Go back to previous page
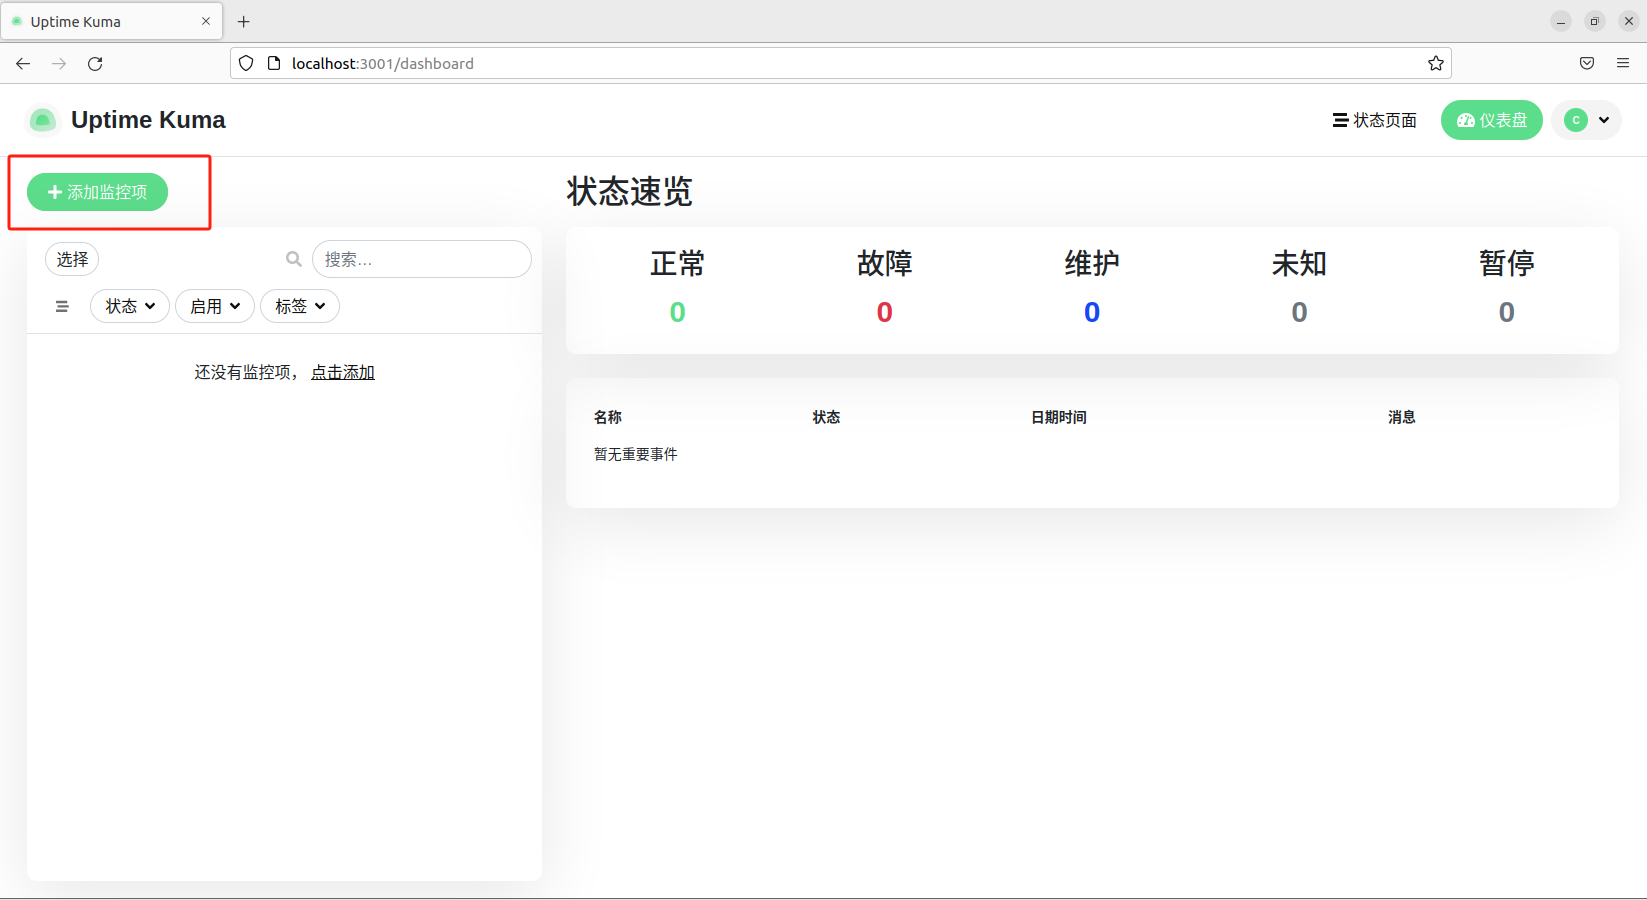The width and height of the screenshot is (1647, 900). coord(23,63)
